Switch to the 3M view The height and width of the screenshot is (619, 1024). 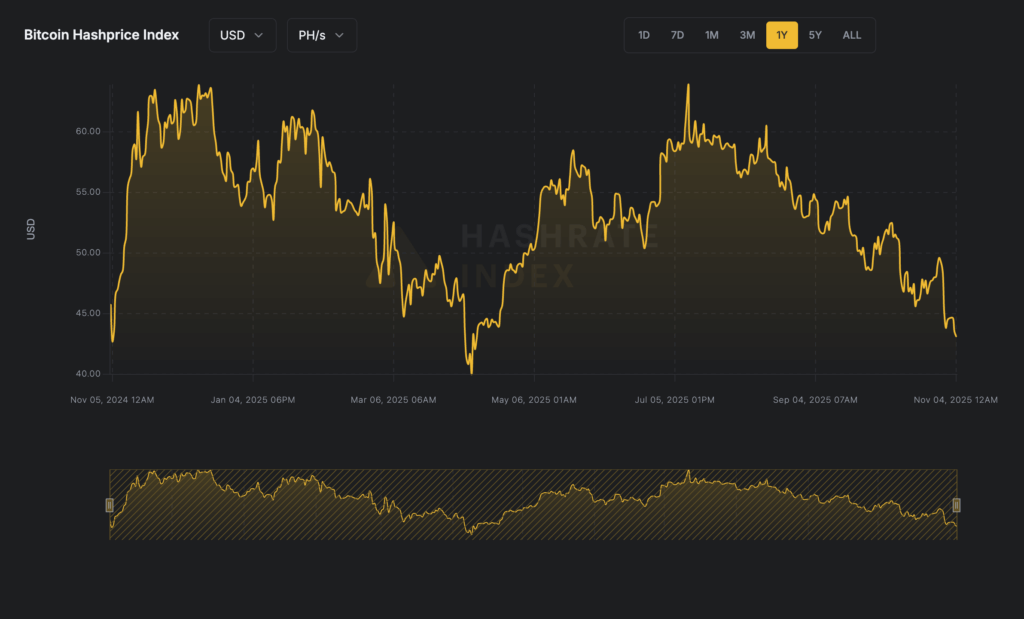(x=747, y=35)
